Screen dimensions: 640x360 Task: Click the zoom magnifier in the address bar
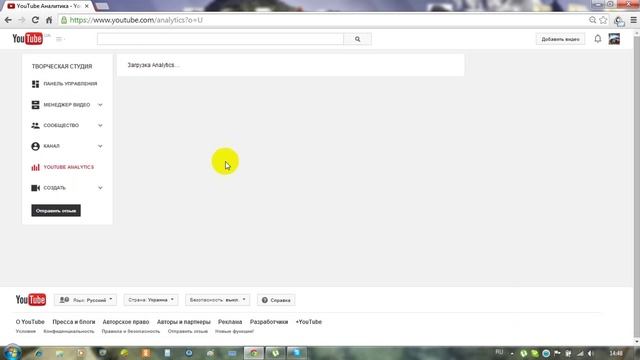pyautogui.click(x=593, y=20)
